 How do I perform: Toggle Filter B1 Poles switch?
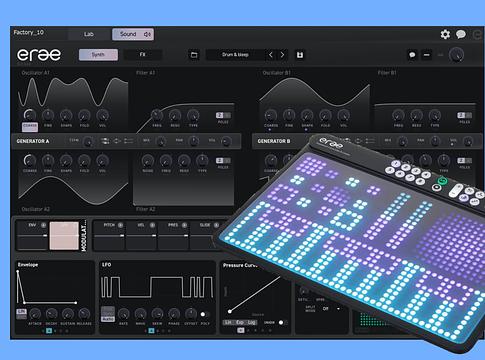(x=465, y=115)
